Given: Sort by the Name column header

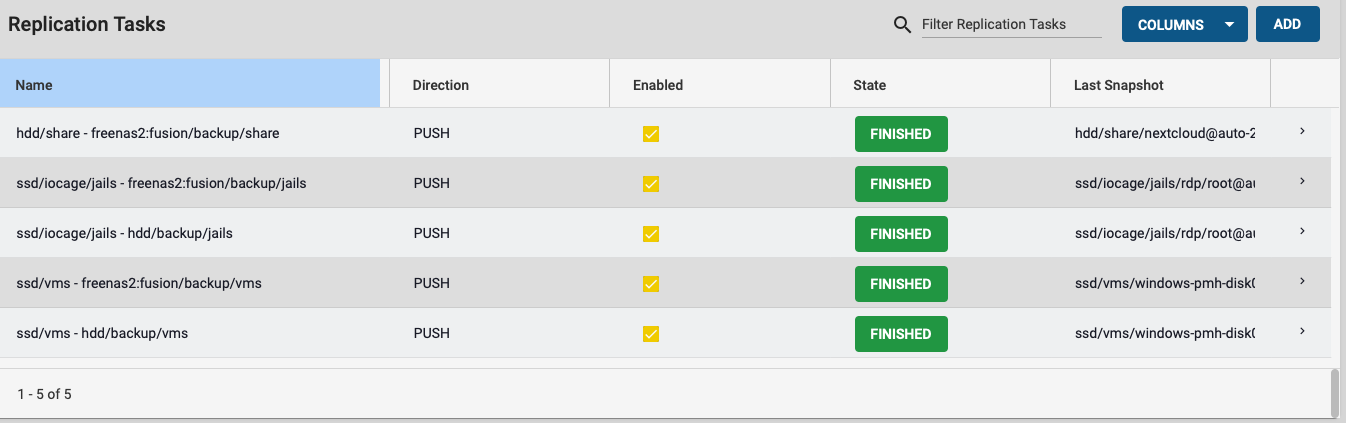Looking at the screenshot, I should [35, 85].
